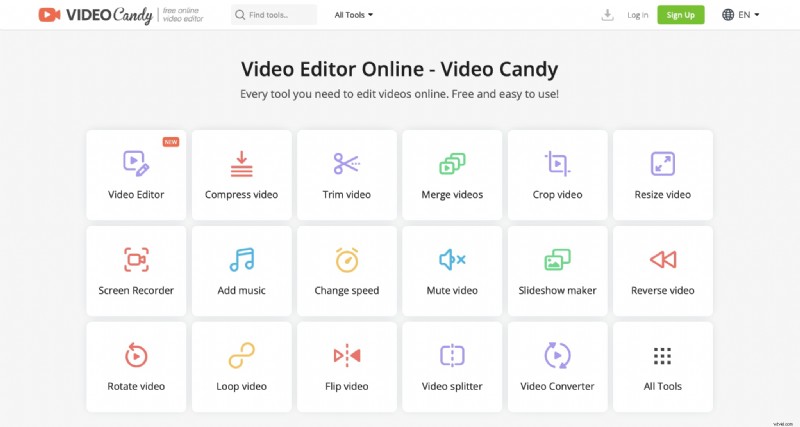Click the 'Video Editor Online - Video Candy' heading
Viewport: 800px width, 427px height.
(399, 69)
